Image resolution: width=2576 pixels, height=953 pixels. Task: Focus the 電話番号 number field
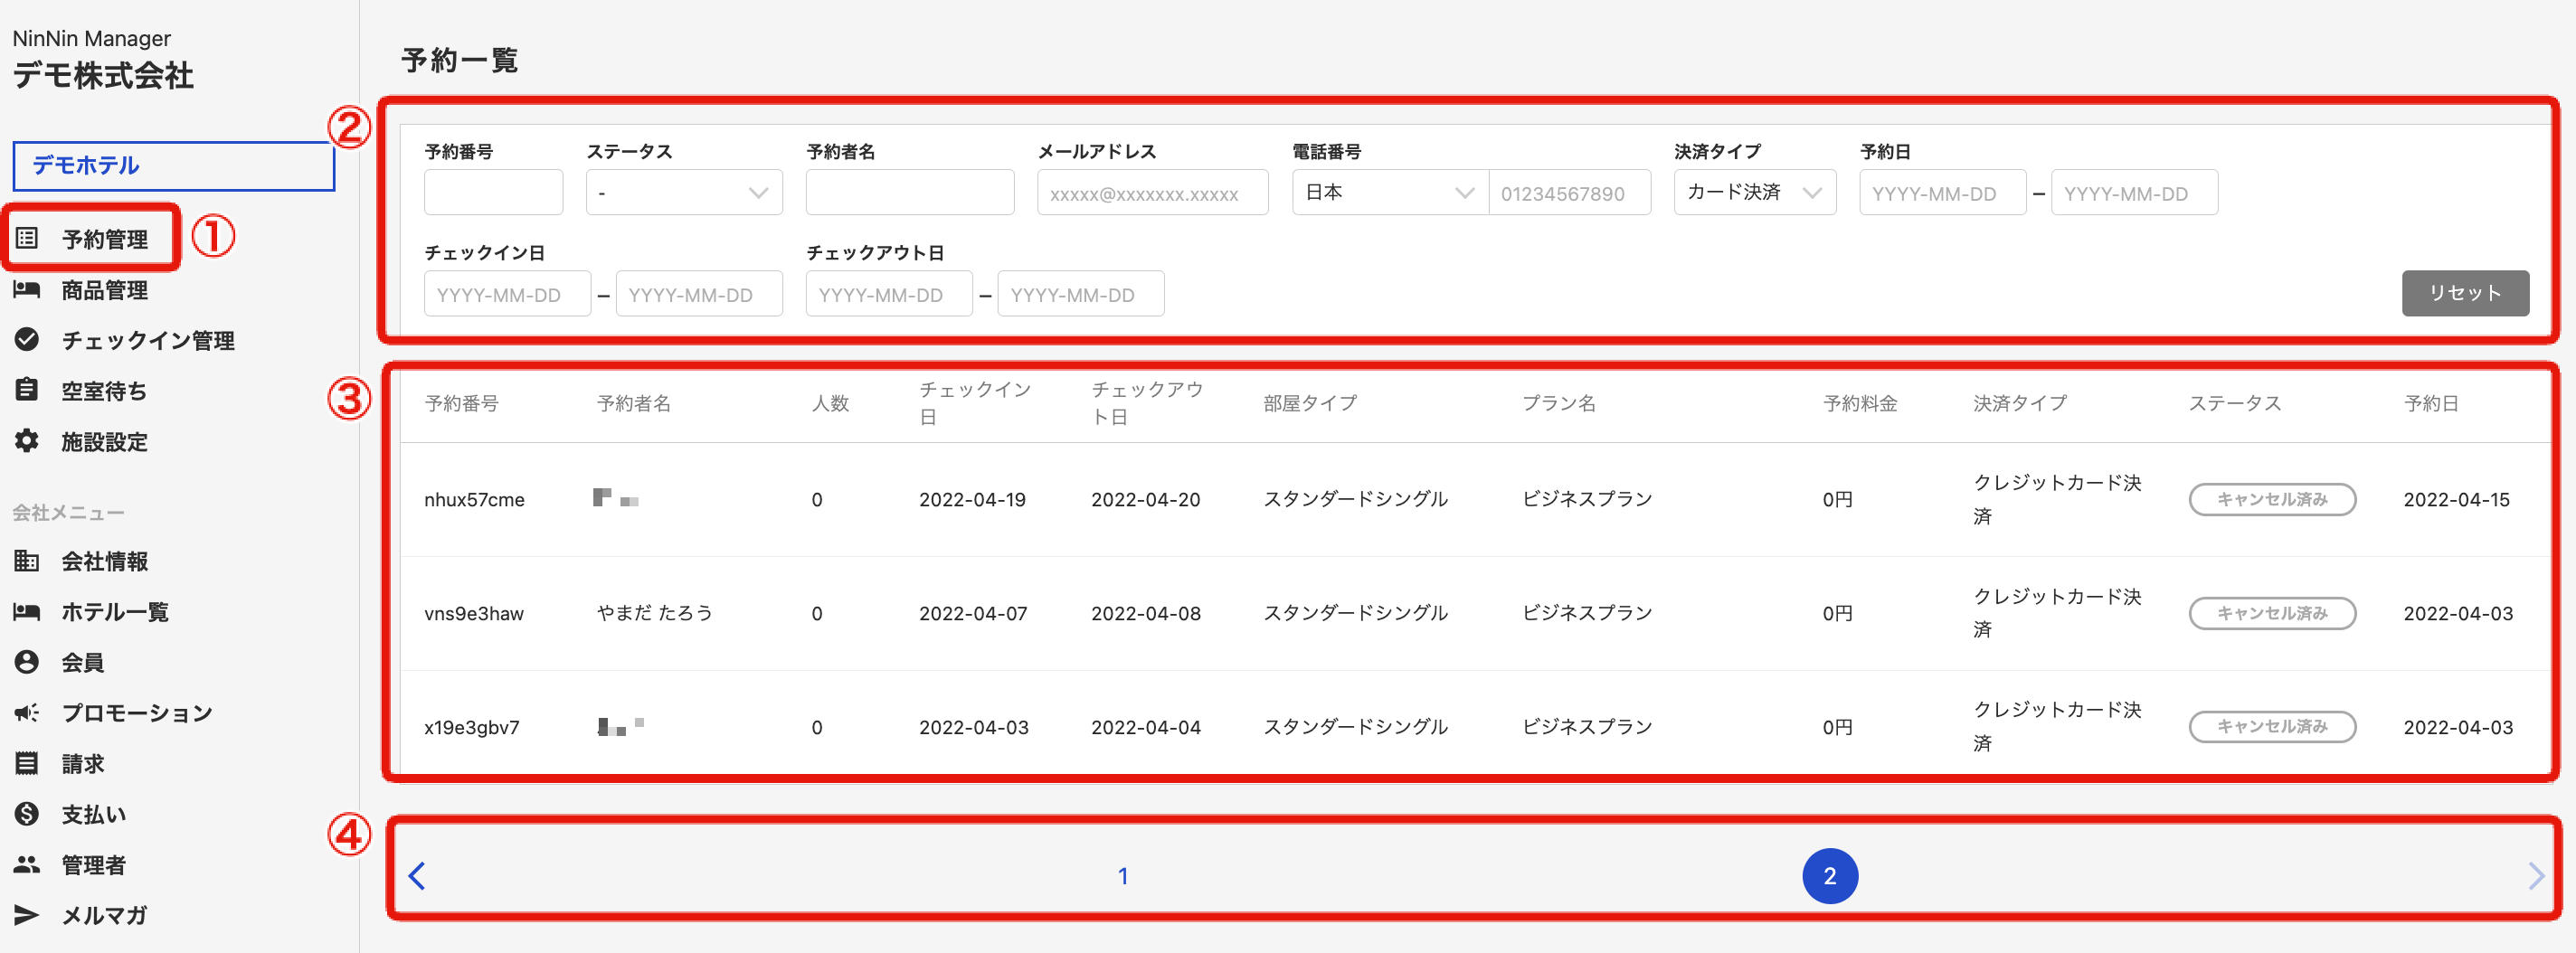point(1570,192)
